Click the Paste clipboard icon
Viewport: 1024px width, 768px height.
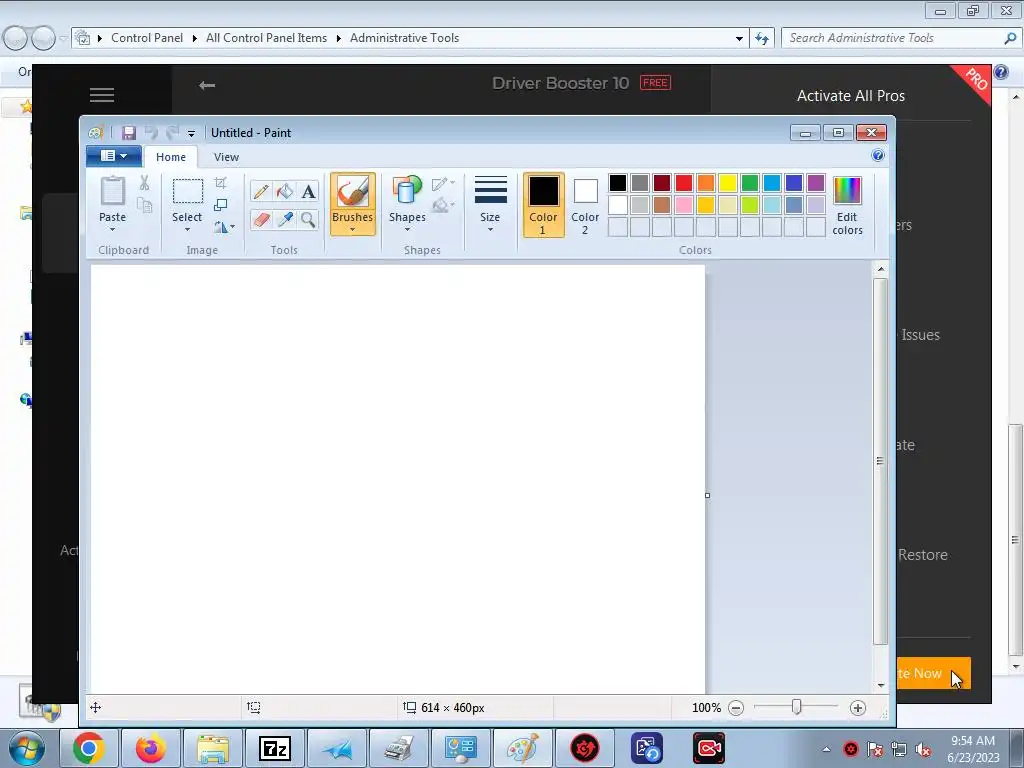pyautogui.click(x=112, y=191)
